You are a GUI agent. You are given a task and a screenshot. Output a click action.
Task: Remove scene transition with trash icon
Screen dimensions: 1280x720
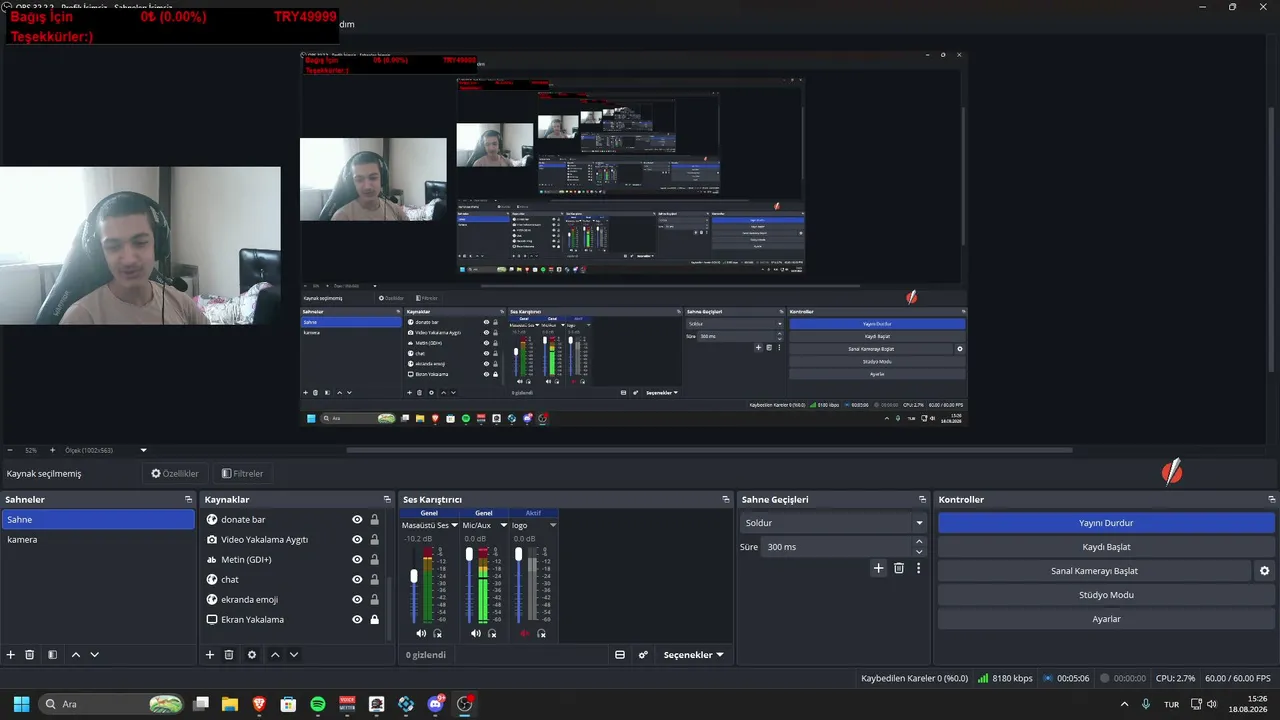coord(899,568)
